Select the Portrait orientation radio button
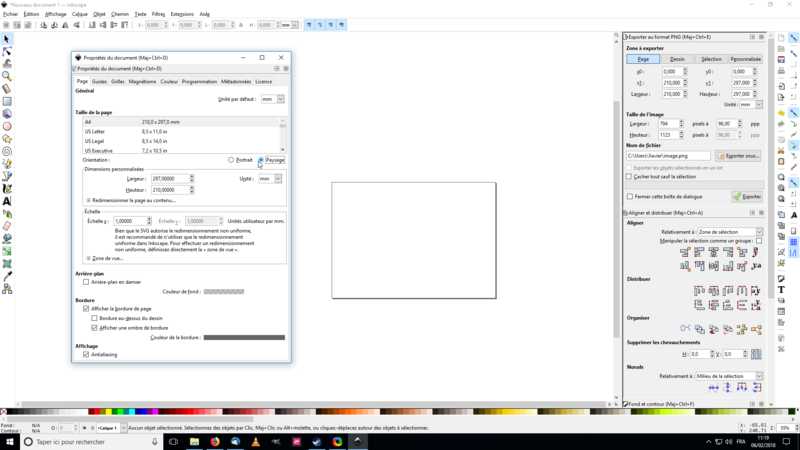This screenshot has width=800, height=450. pos(231,160)
